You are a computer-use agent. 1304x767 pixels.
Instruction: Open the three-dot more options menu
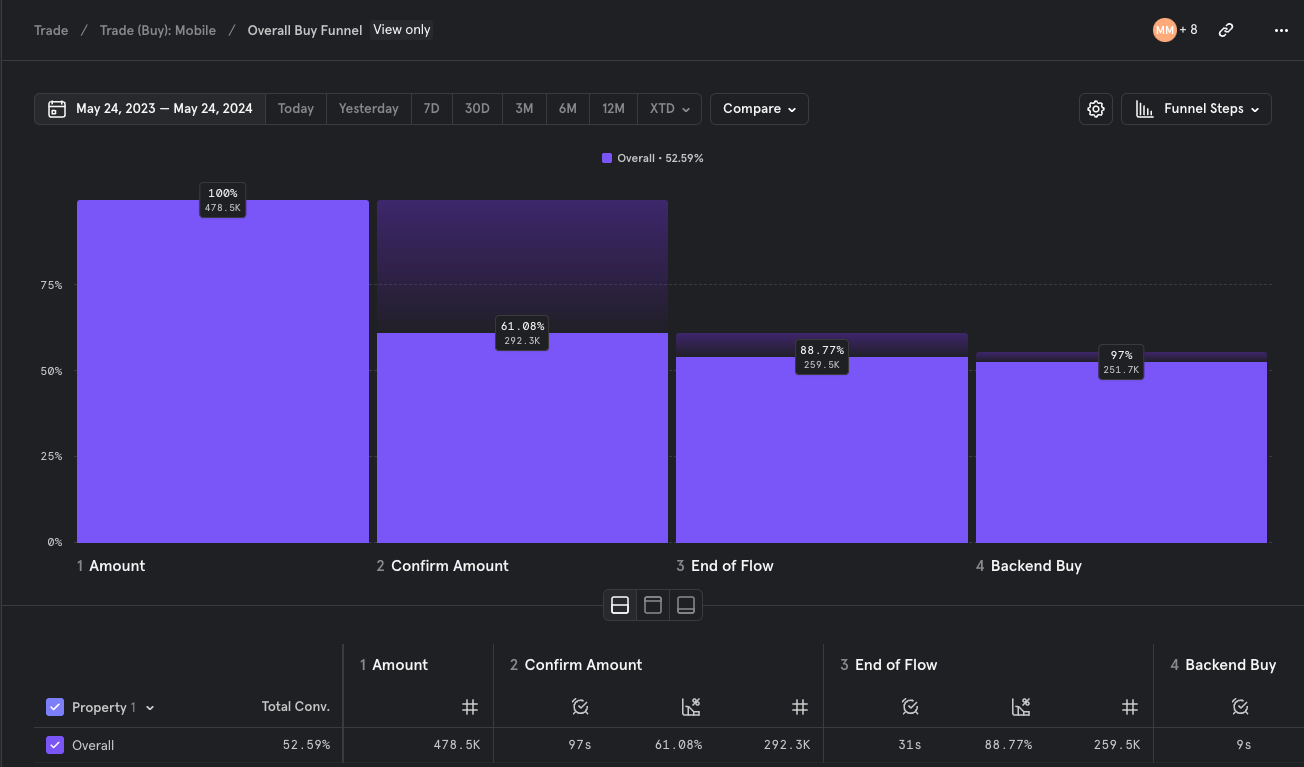tap(1281, 30)
